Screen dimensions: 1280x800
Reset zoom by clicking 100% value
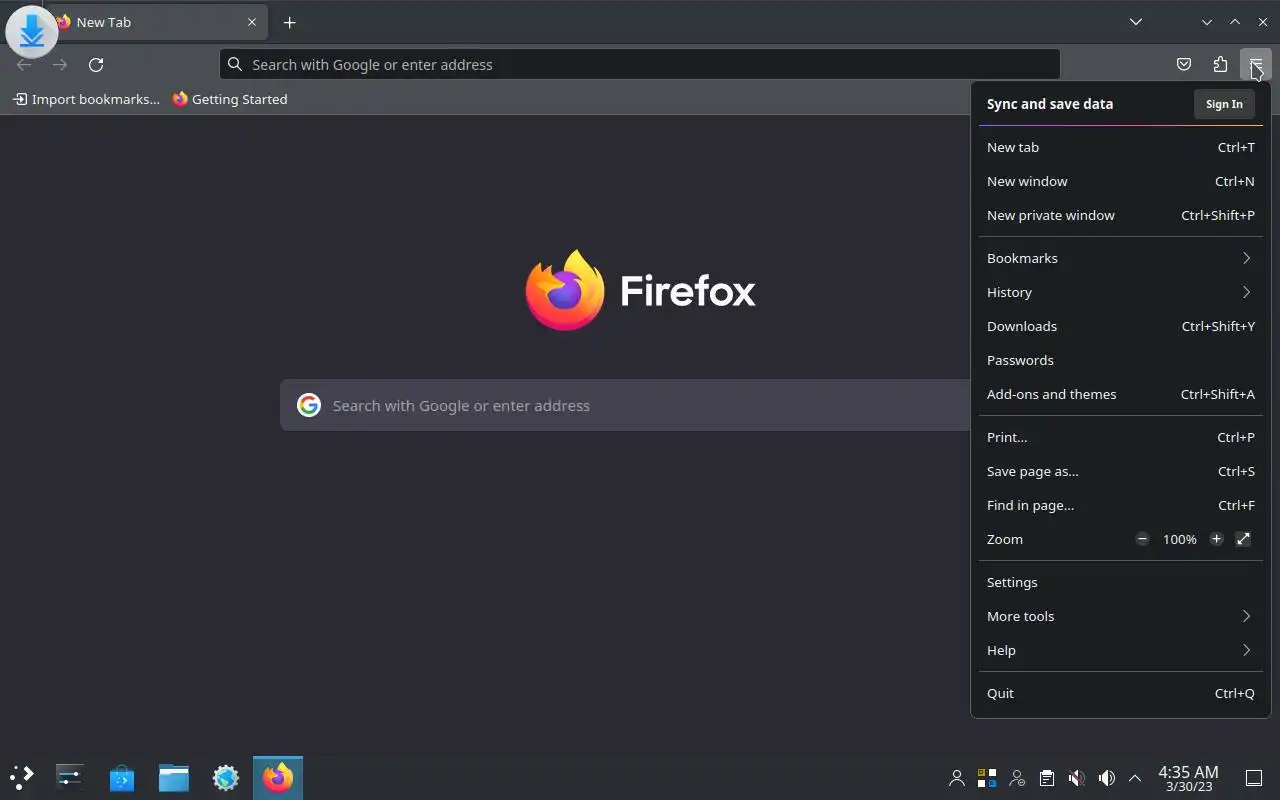1179,539
